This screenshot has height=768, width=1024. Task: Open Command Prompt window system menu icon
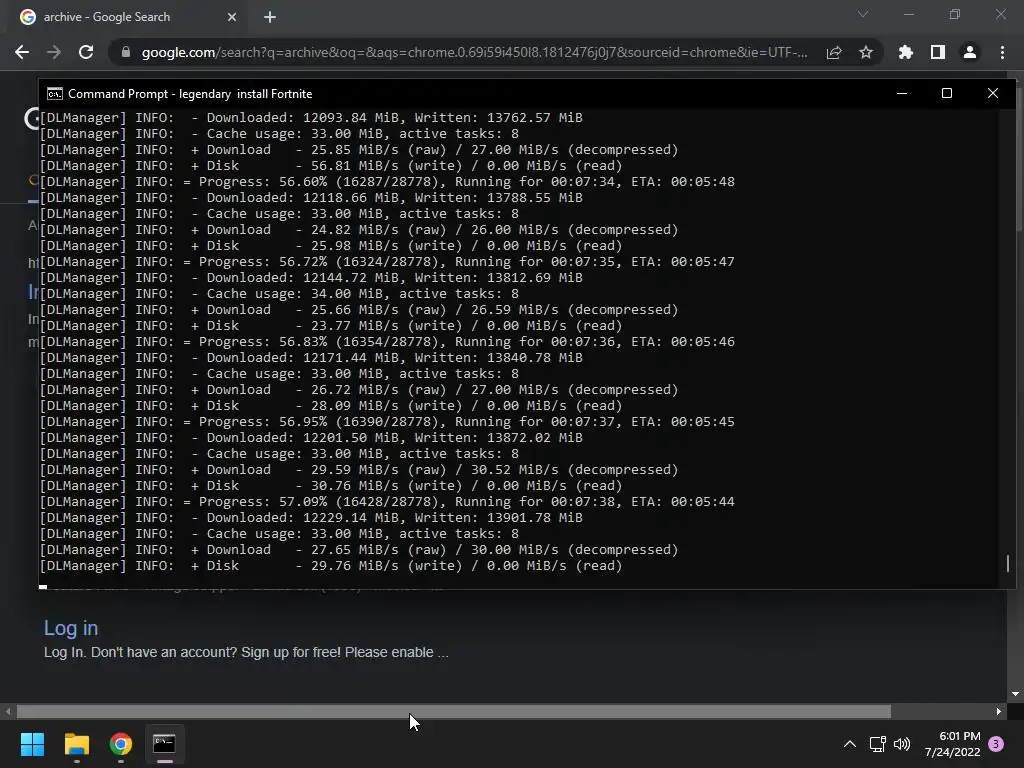(x=55, y=94)
